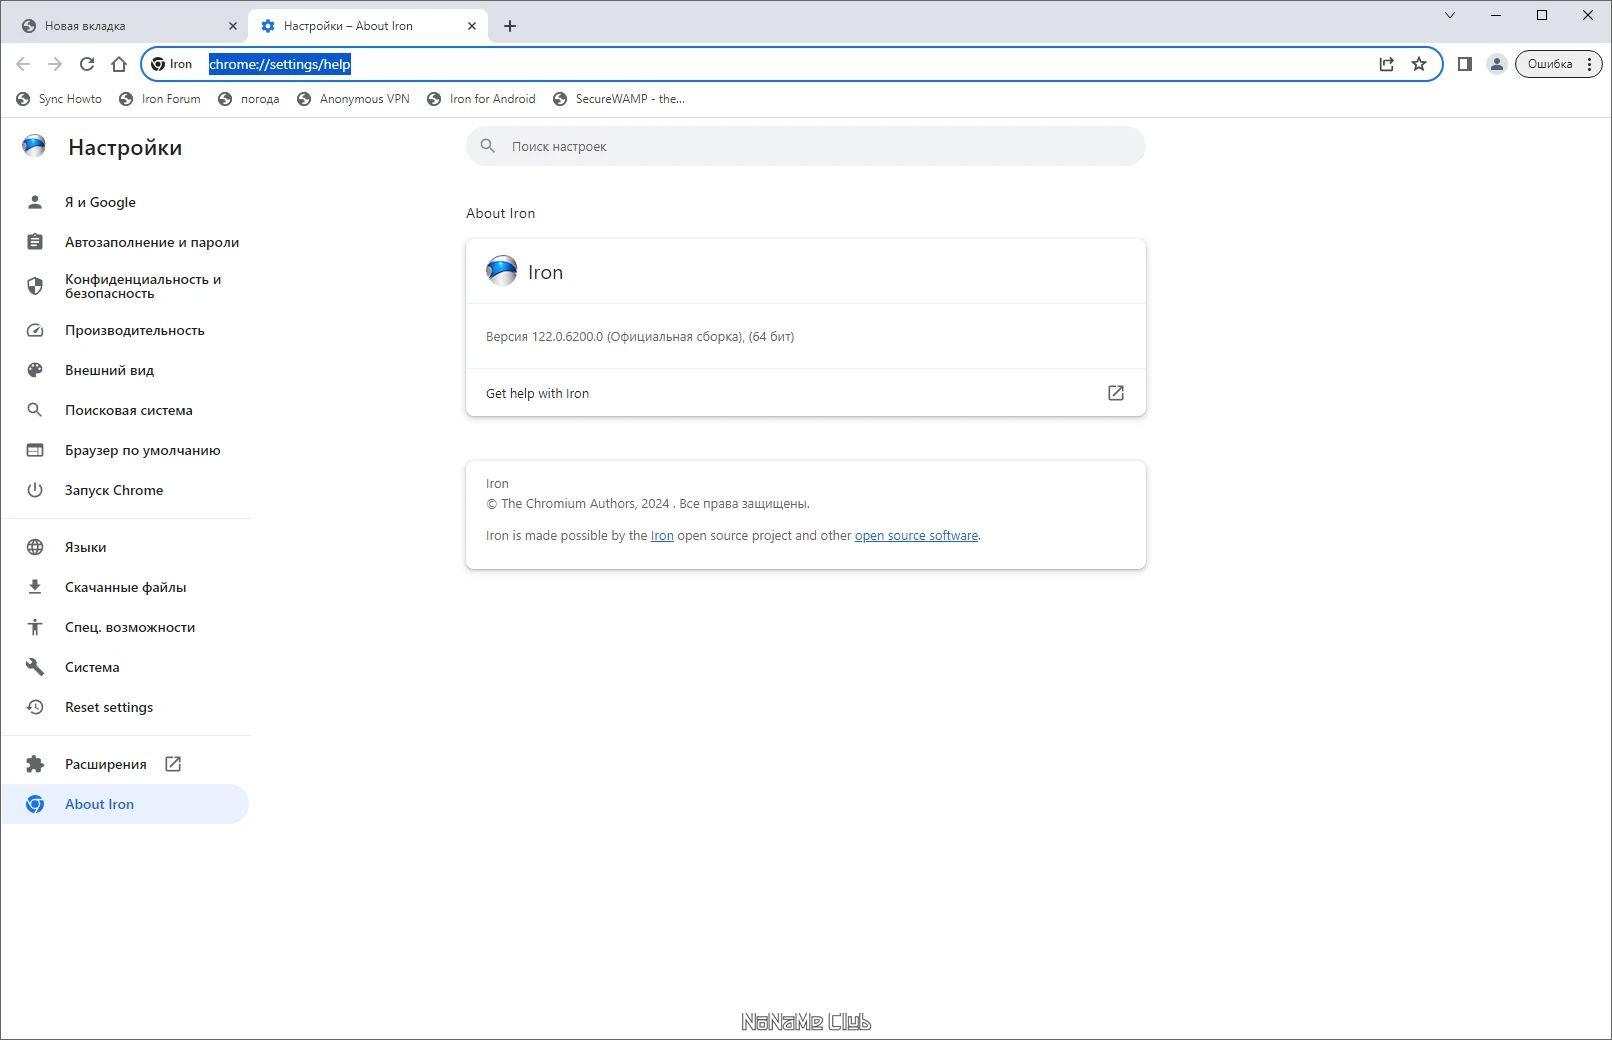Click the version text Версия 122.0.6200.0
The width and height of the screenshot is (1612, 1040).
(640, 337)
